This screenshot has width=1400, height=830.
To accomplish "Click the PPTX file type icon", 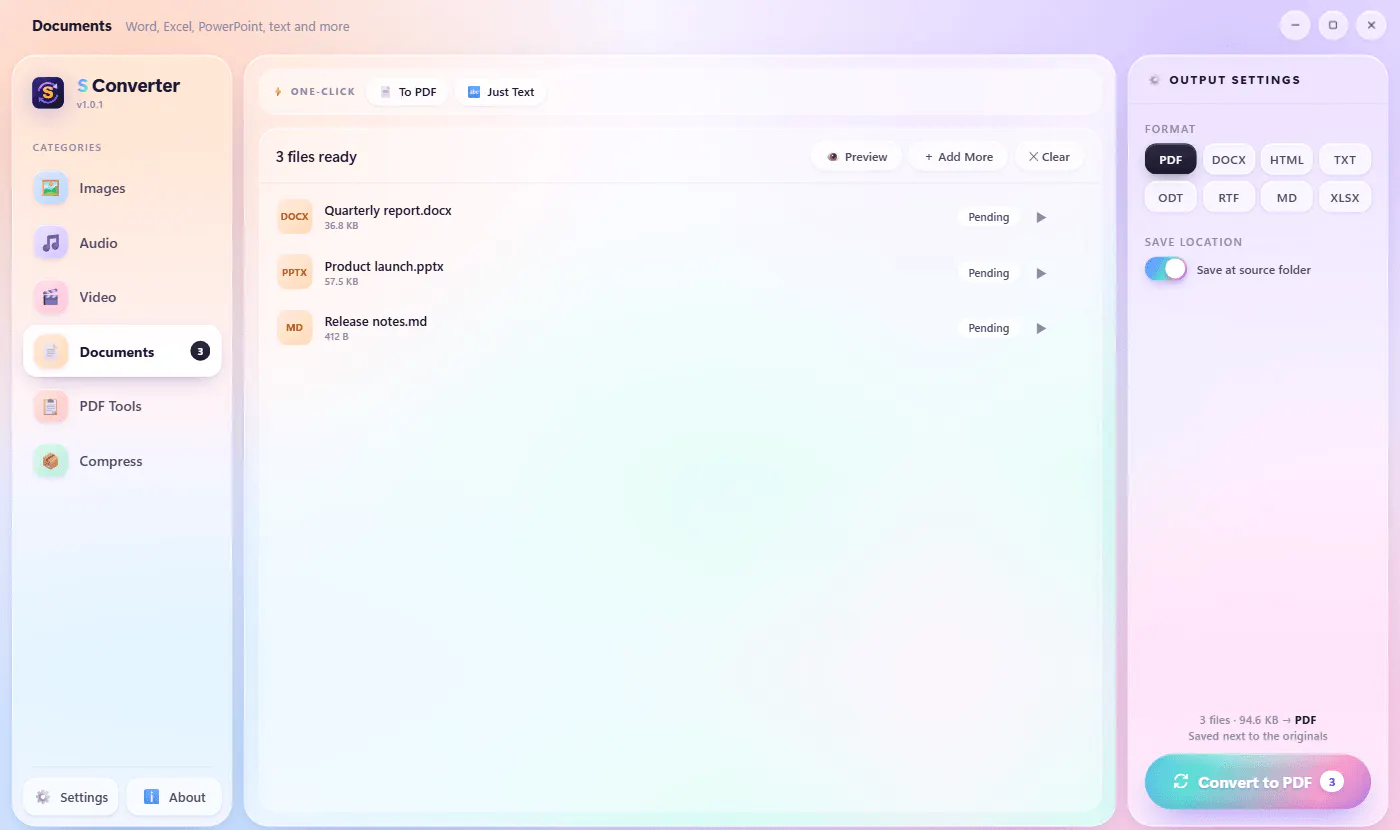I will (295, 272).
